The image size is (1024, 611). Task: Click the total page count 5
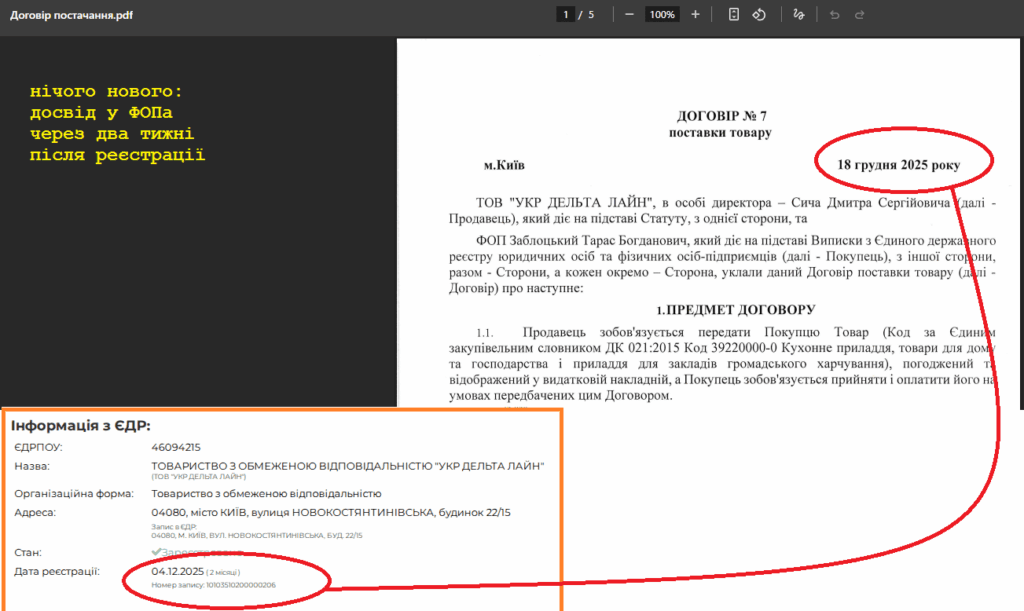(591, 15)
